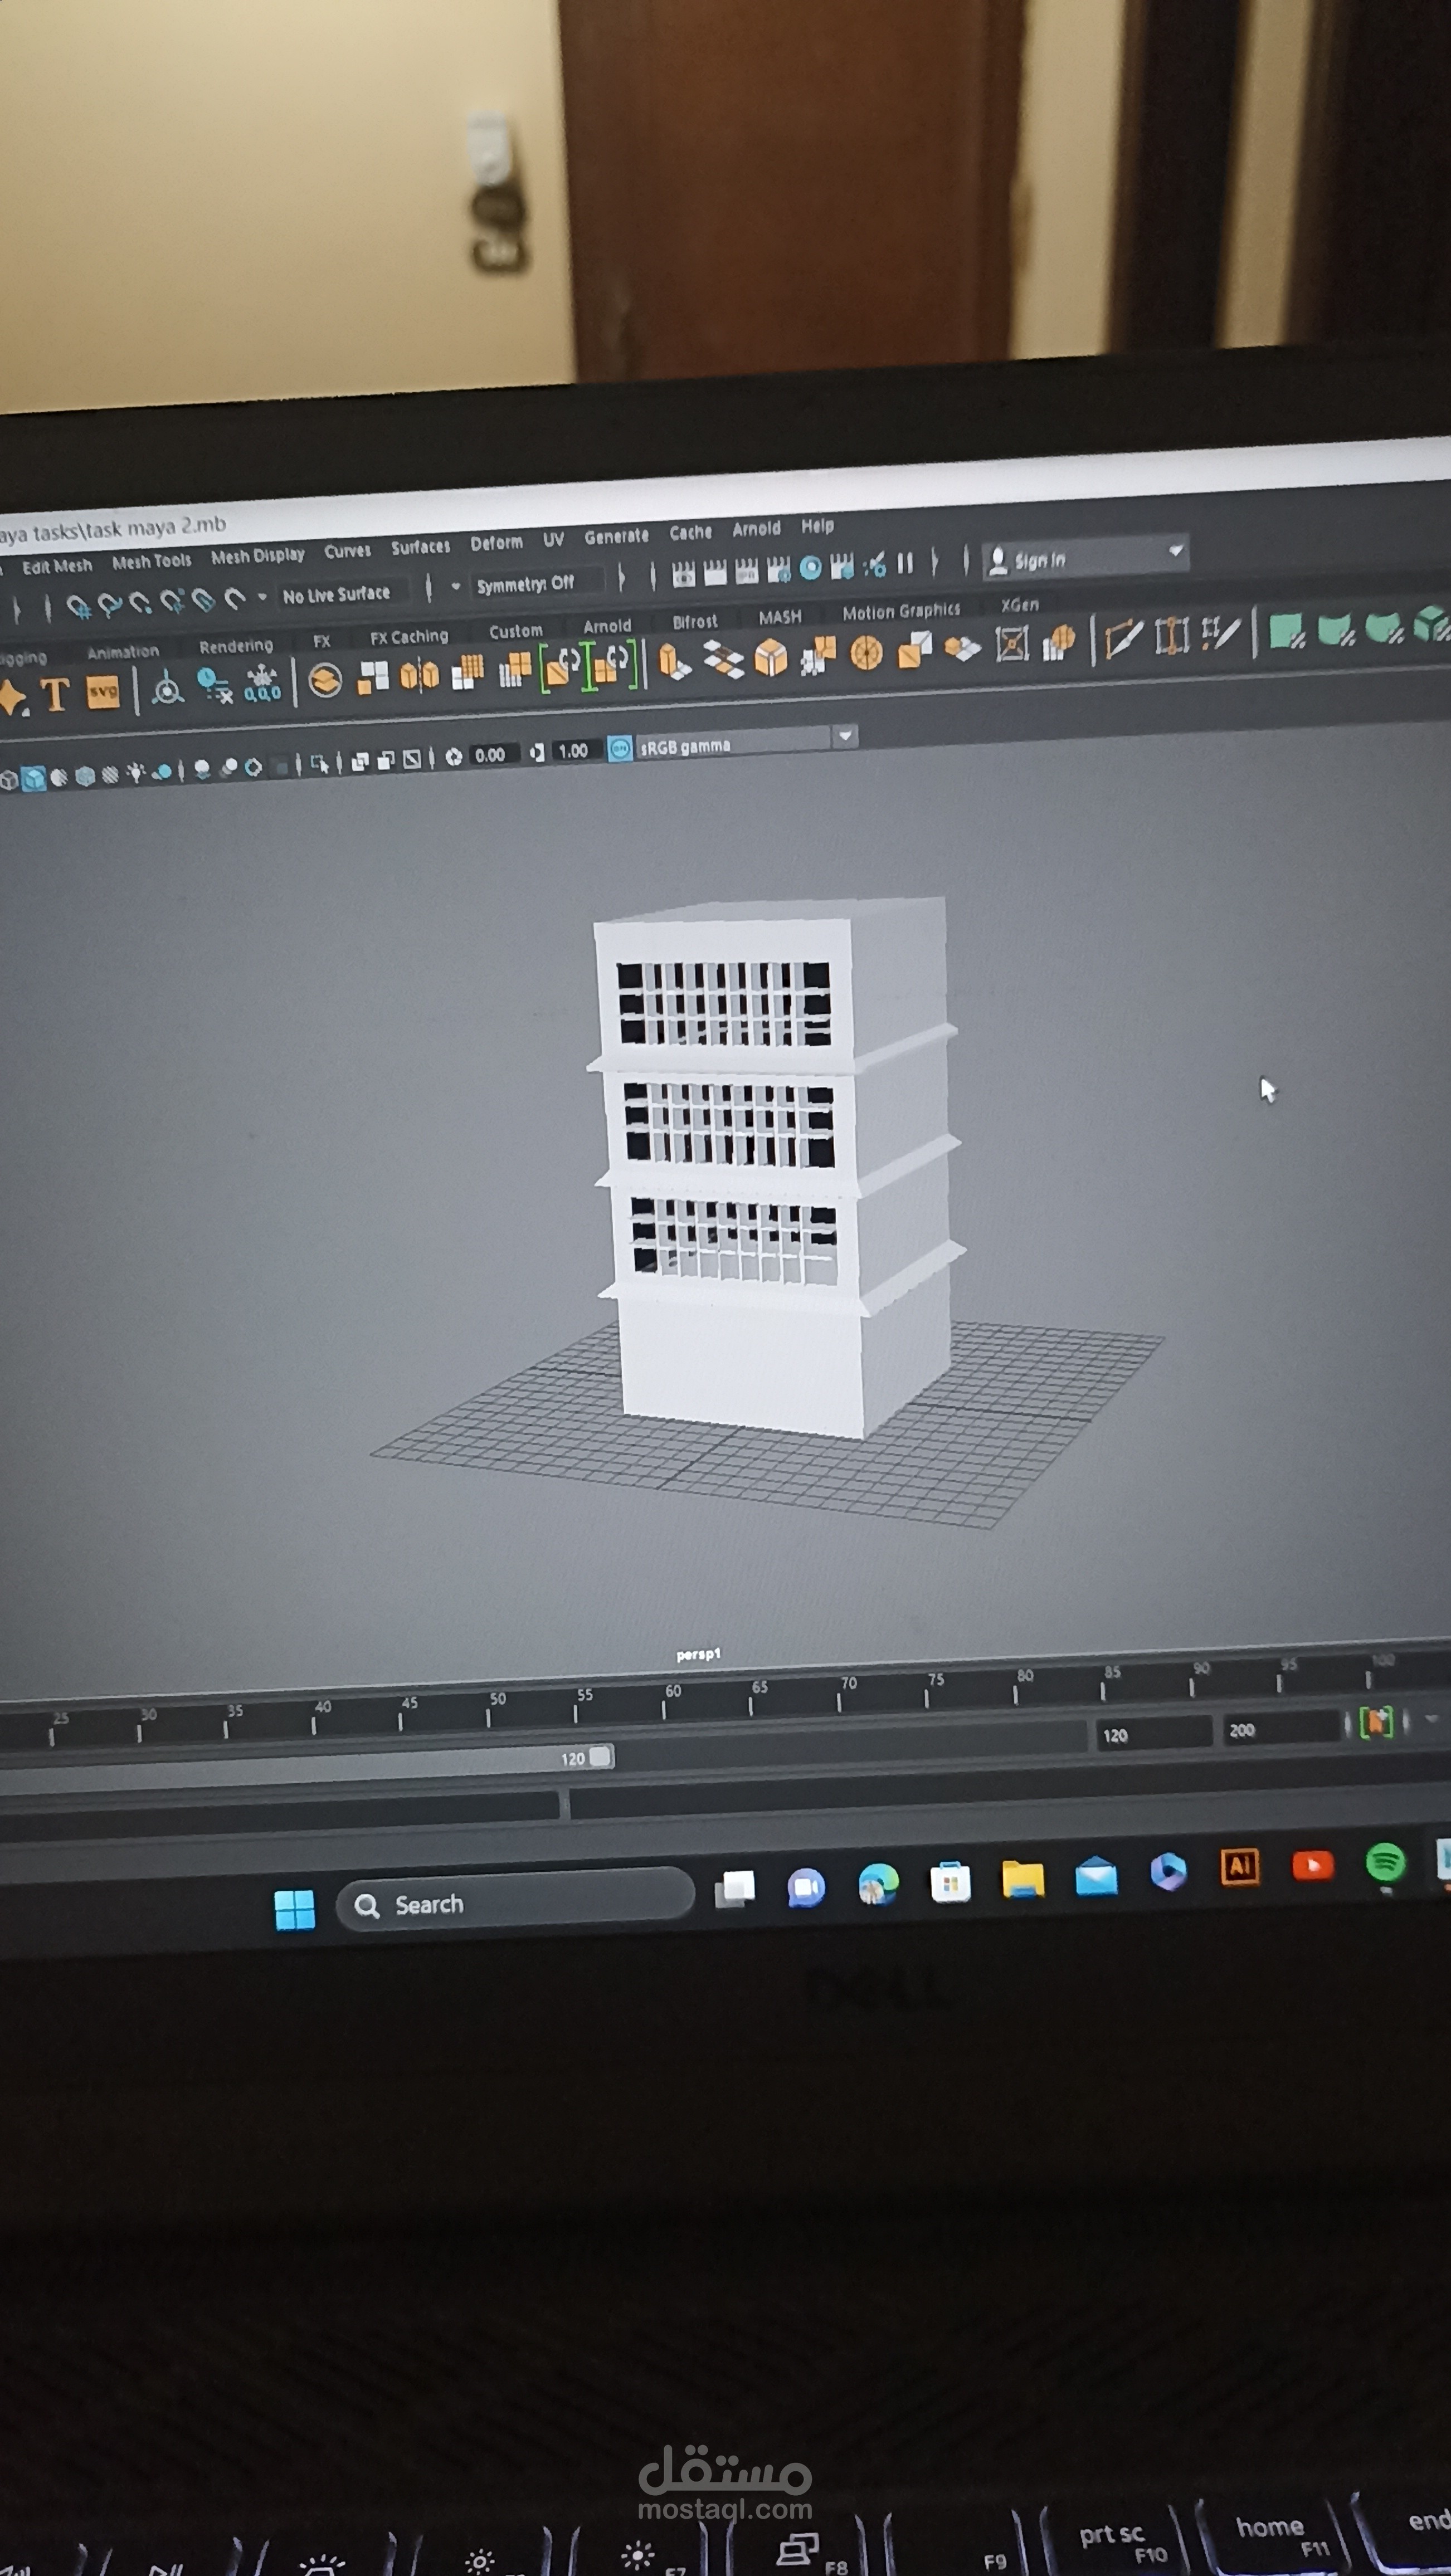Open the Symmetry: Off dropdown
This screenshot has width=1451, height=2576.
[538, 582]
